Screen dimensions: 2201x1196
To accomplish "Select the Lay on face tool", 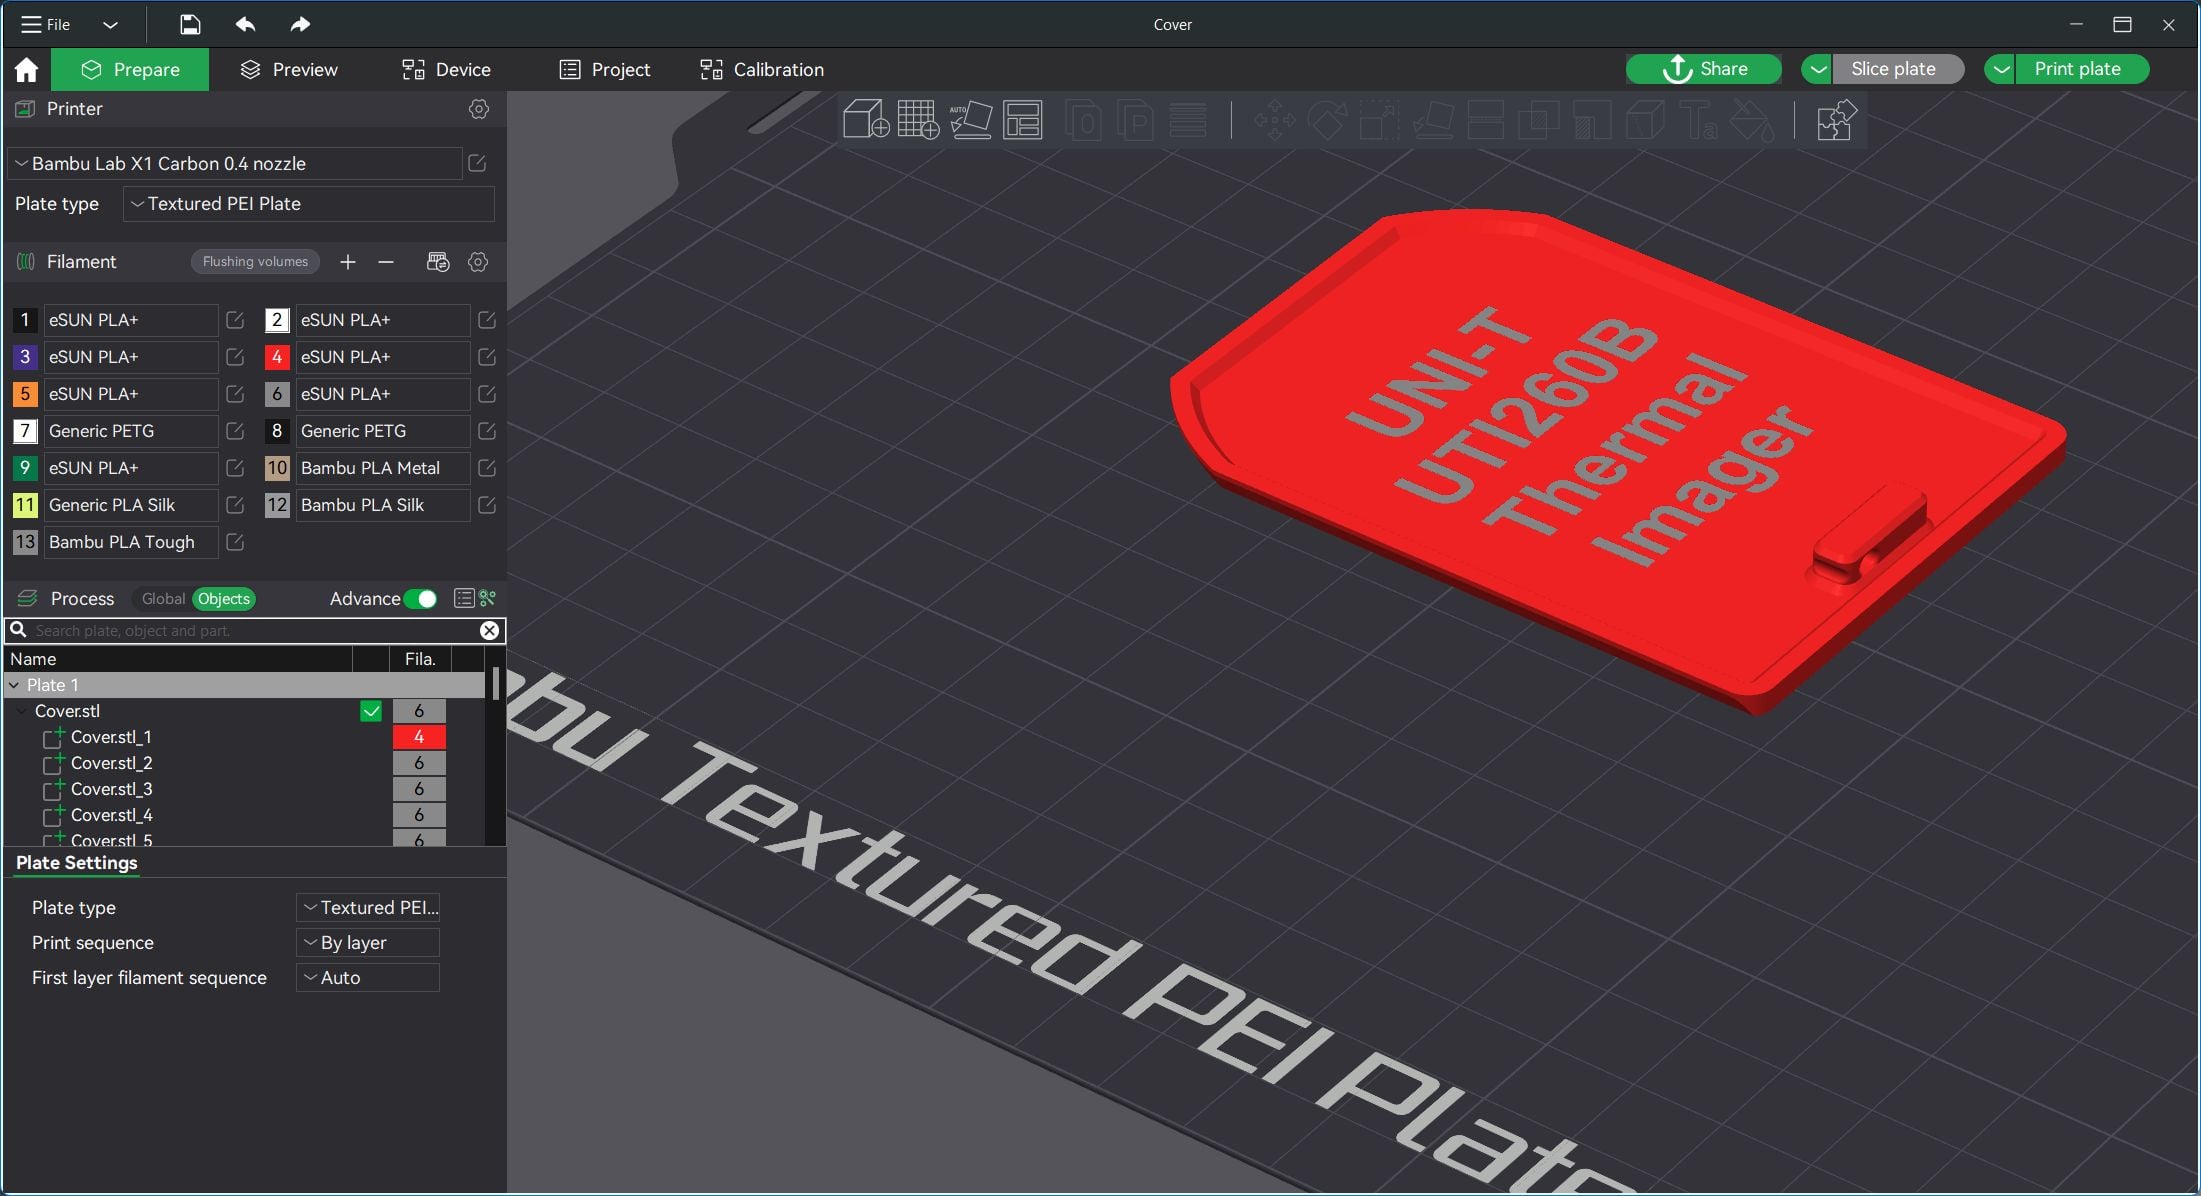I will (1433, 122).
